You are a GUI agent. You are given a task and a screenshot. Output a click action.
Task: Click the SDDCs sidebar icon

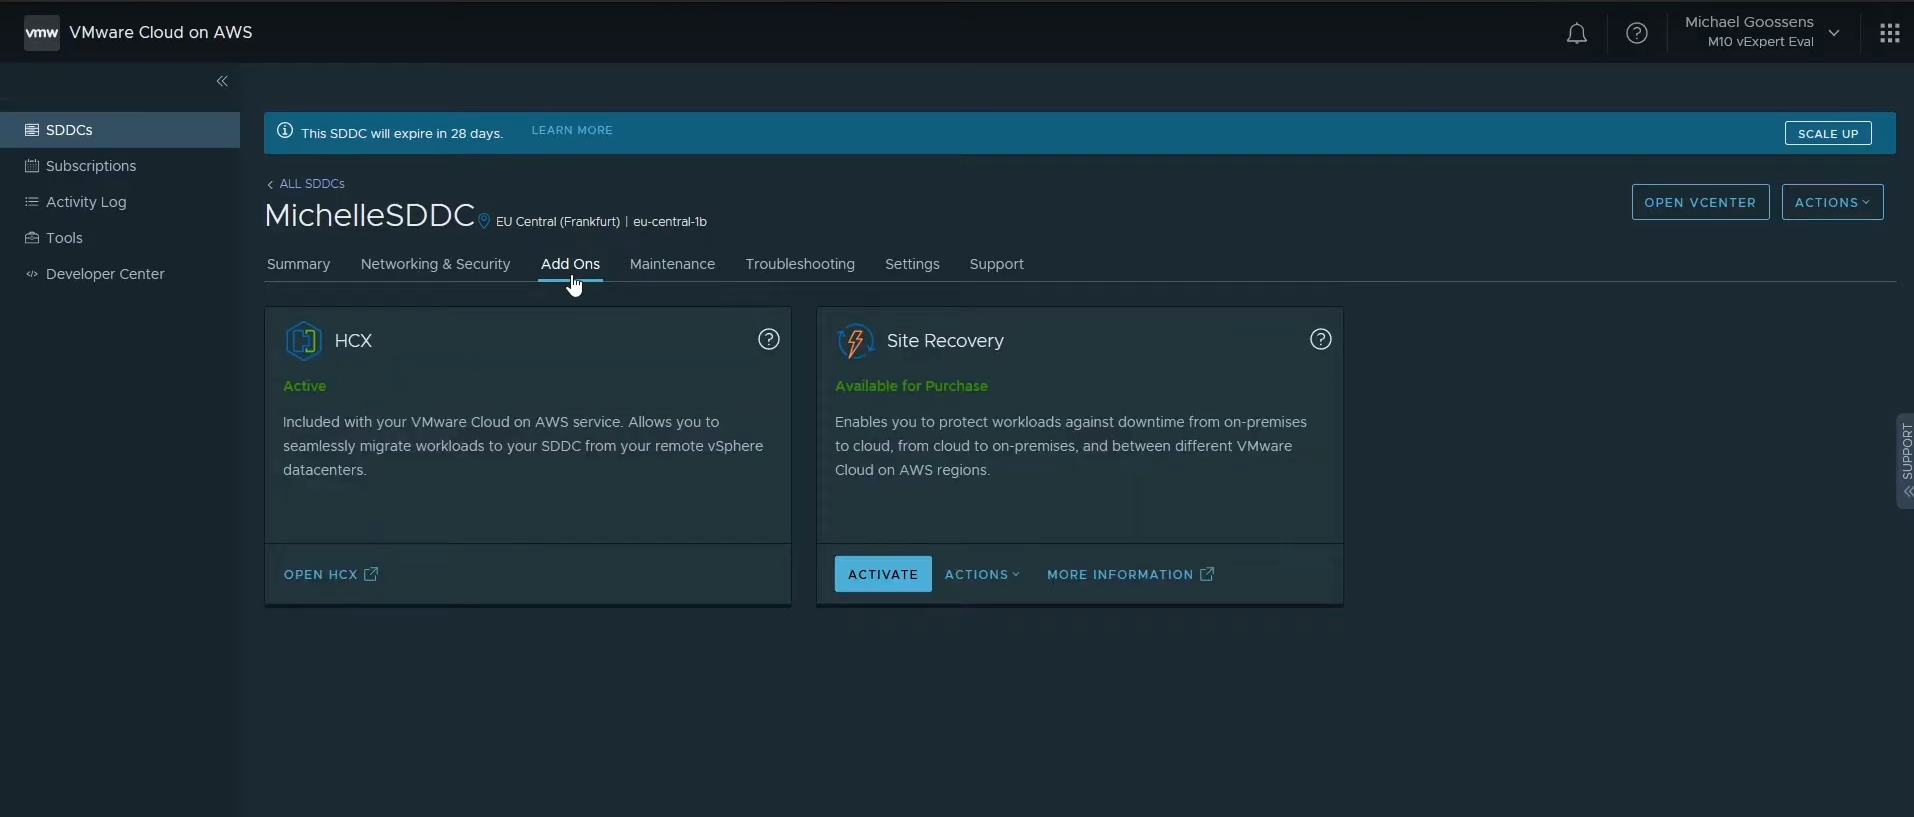click(32, 130)
